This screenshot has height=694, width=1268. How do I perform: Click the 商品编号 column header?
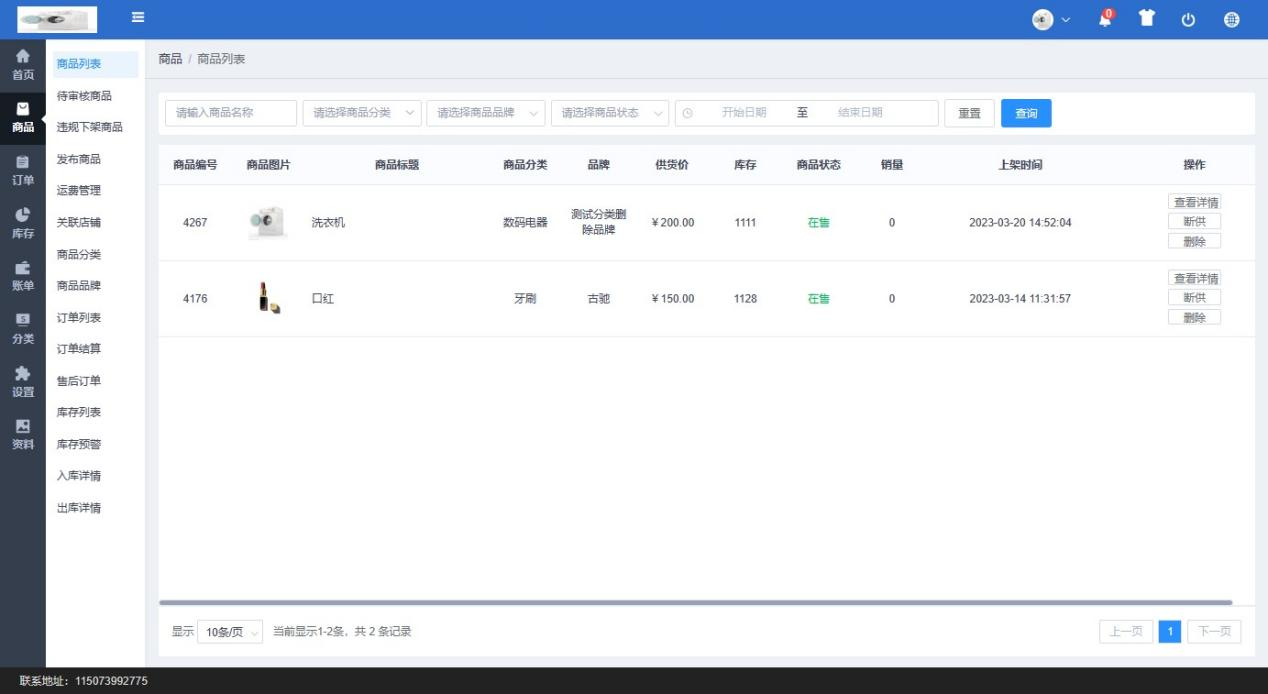pyautogui.click(x=195, y=165)
